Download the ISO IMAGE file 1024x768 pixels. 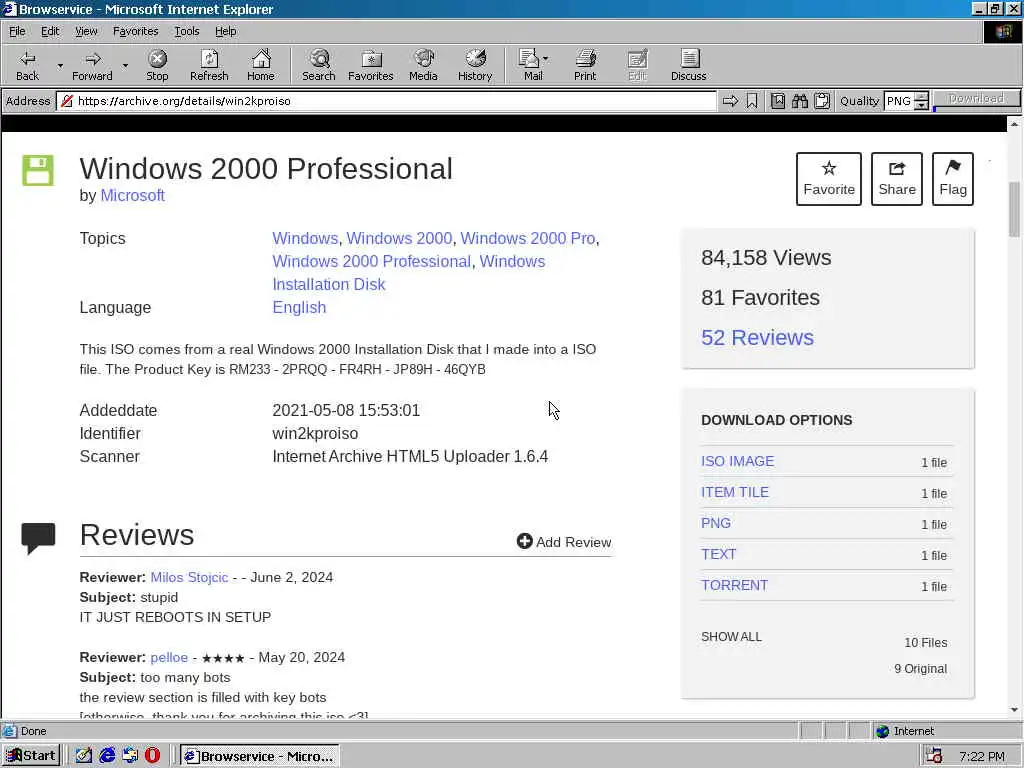pos(737,461)
